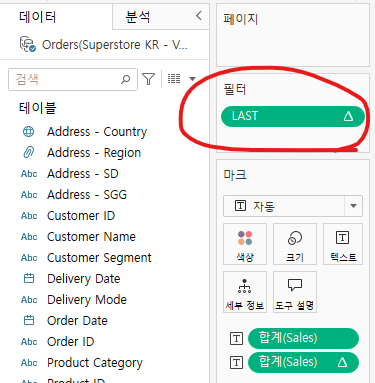Click the data view grid icon
Screen dimensions: 375x383
(174, 79)
